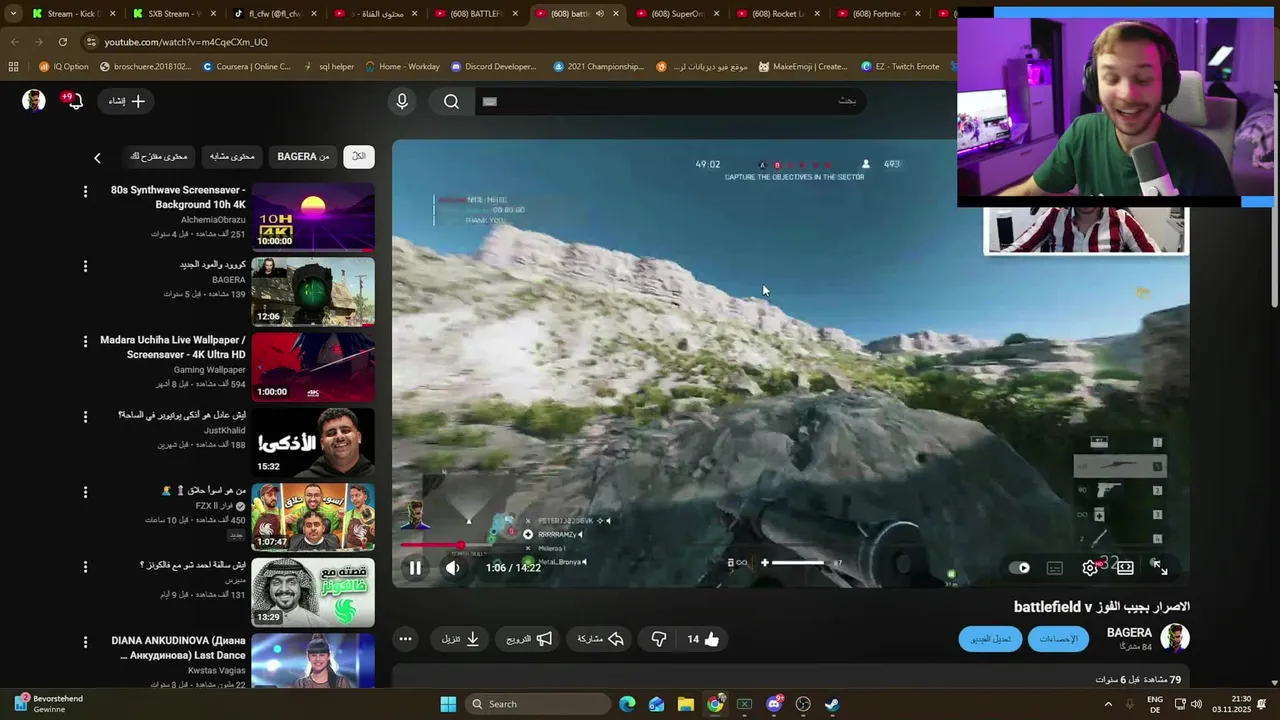Toggle the full screen icon in the player
Viewport: 1280px width, 720px height.
tap(1160, 568)
